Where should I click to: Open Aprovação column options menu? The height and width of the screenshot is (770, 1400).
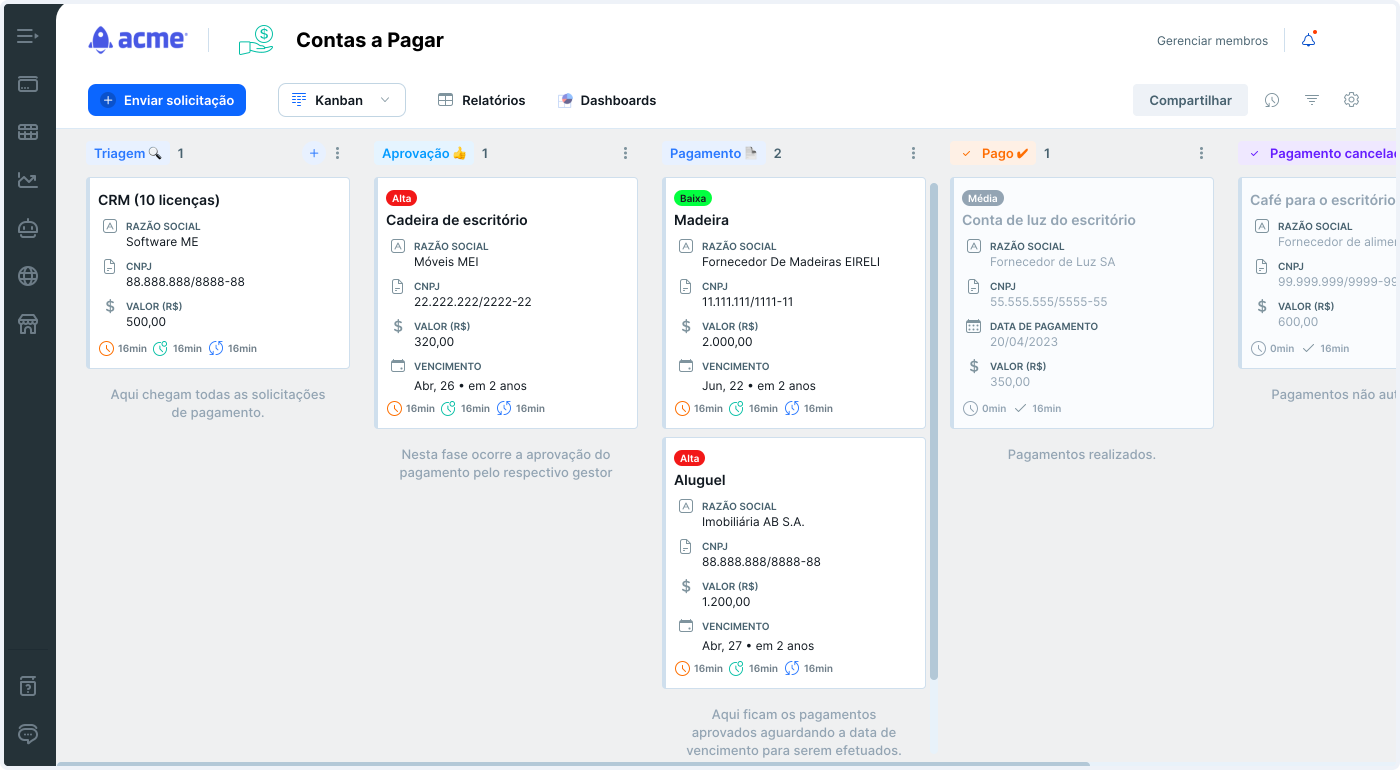click(x=625, y=153)
